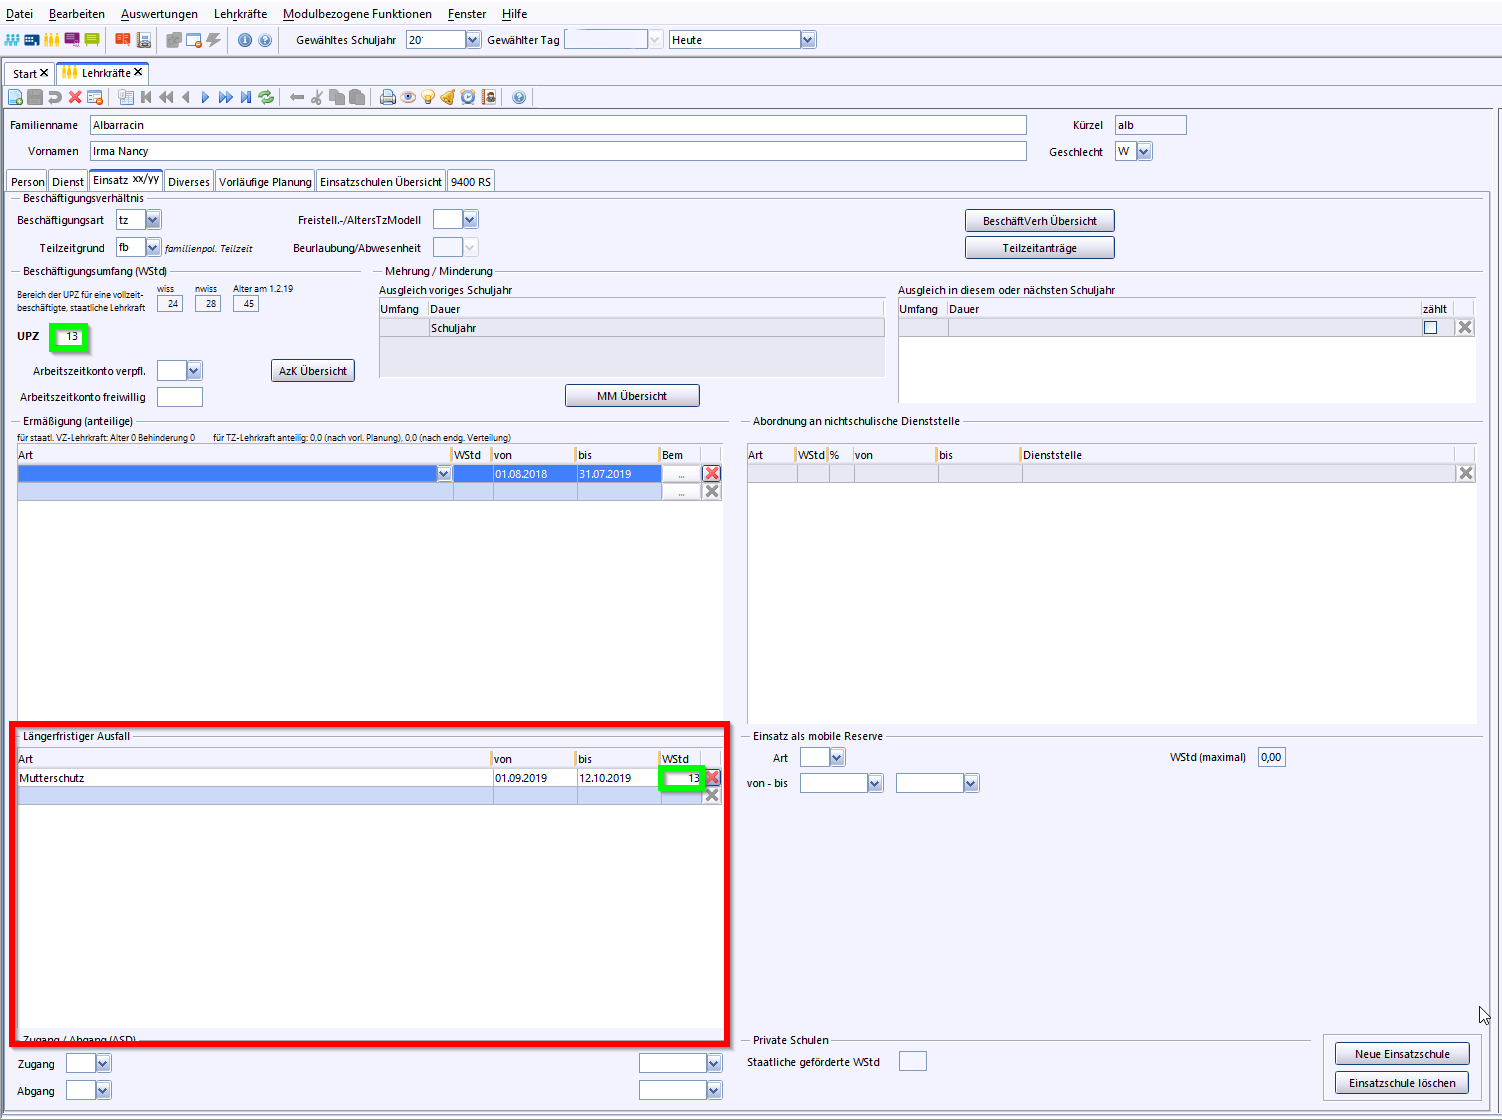This screenshot has height=1120, width=1502.
Task: Expand the Zugang dropdown
Action: tap(103, 1064)
